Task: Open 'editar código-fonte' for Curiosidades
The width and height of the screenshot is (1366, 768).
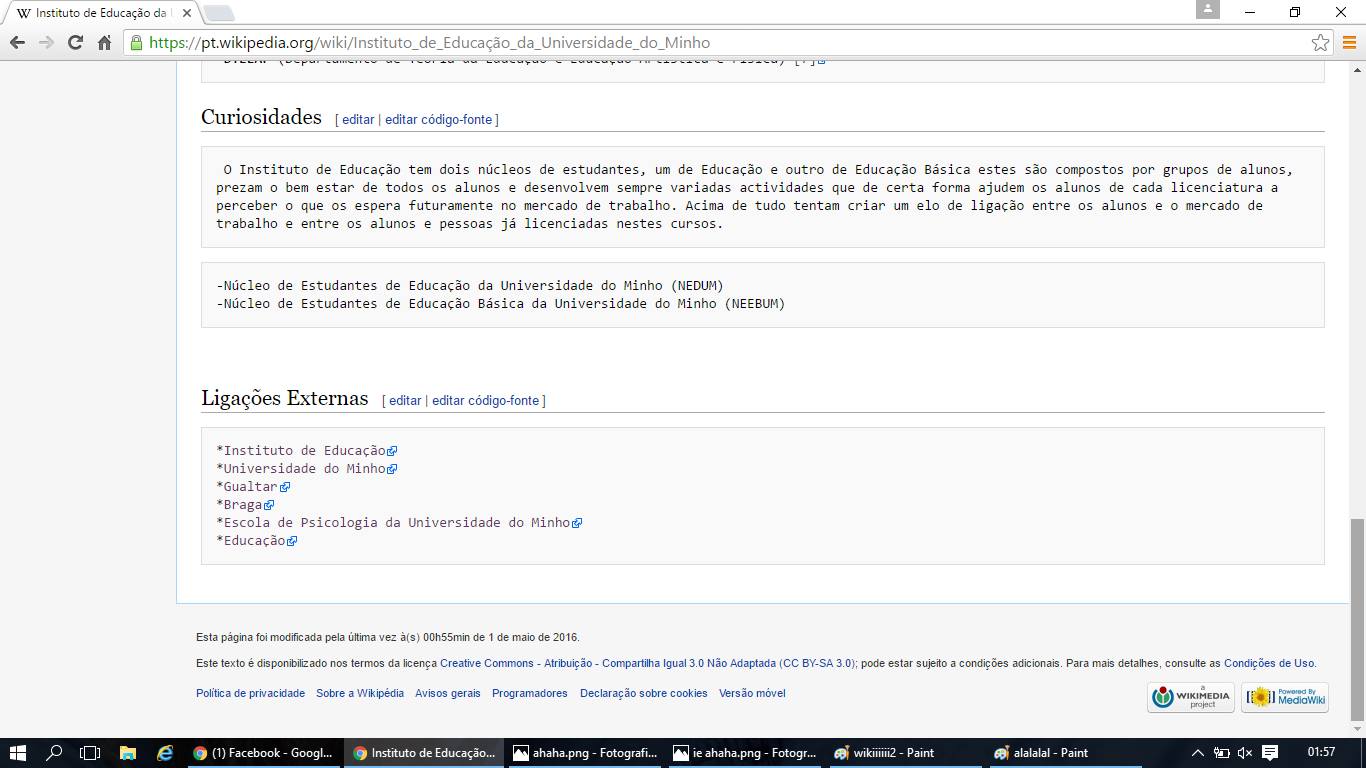Action: coord(439,119)
